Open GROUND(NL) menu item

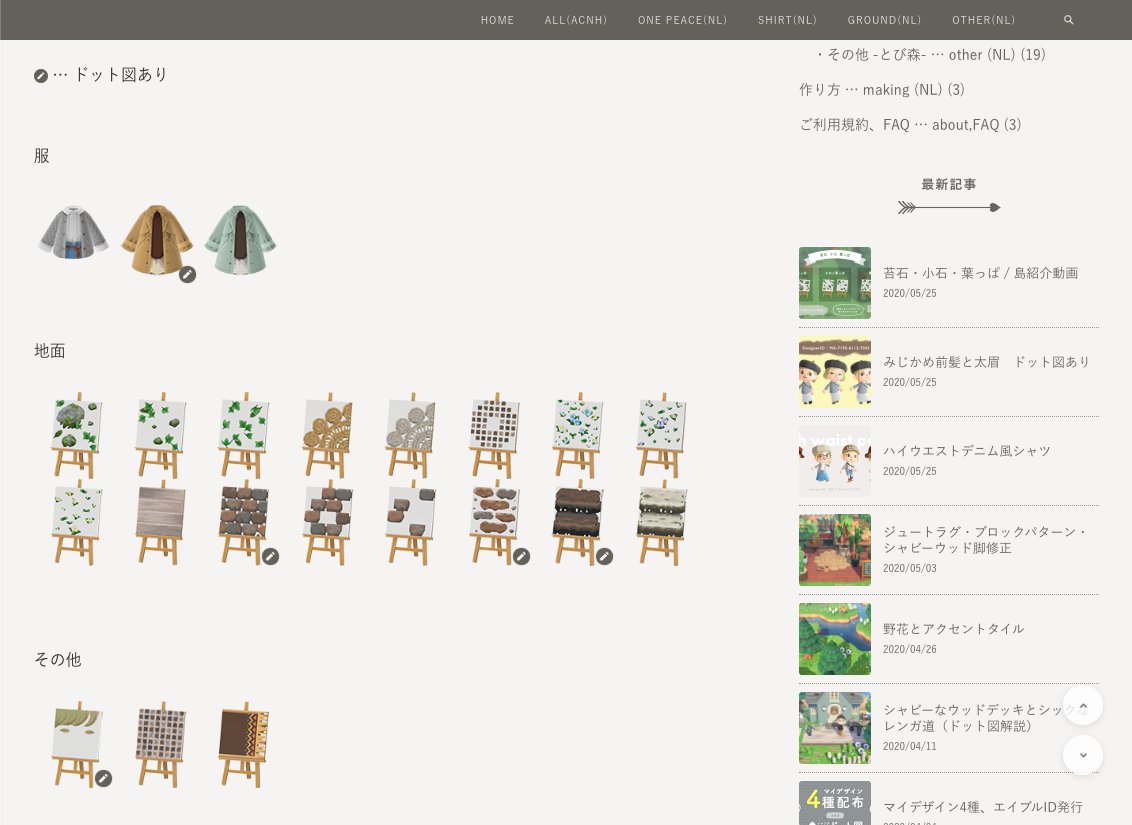884,20
